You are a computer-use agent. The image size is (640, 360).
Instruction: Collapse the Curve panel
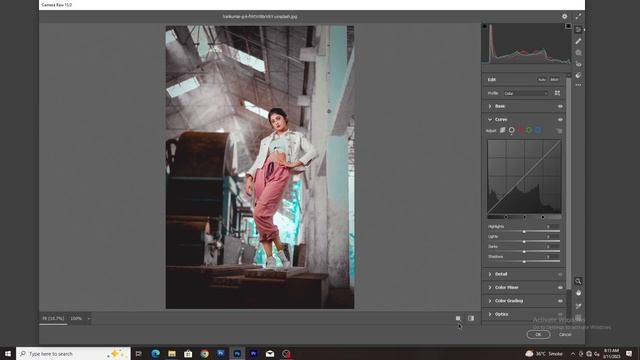point(490,120)
